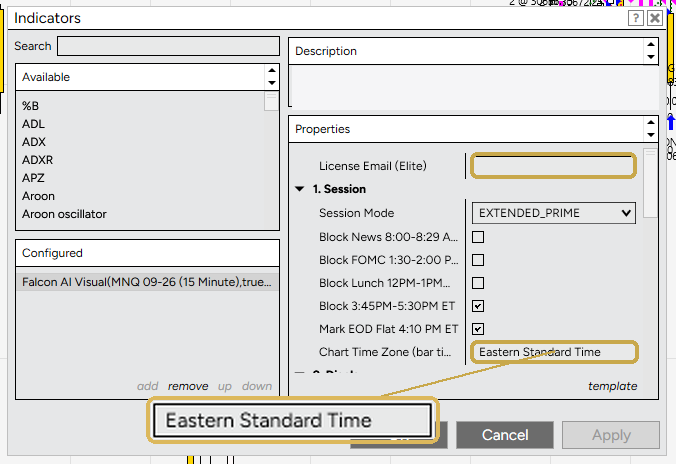676x464 pixels.
Task: Collapse the 1. Session group triangle
Action: pos(300,189)
